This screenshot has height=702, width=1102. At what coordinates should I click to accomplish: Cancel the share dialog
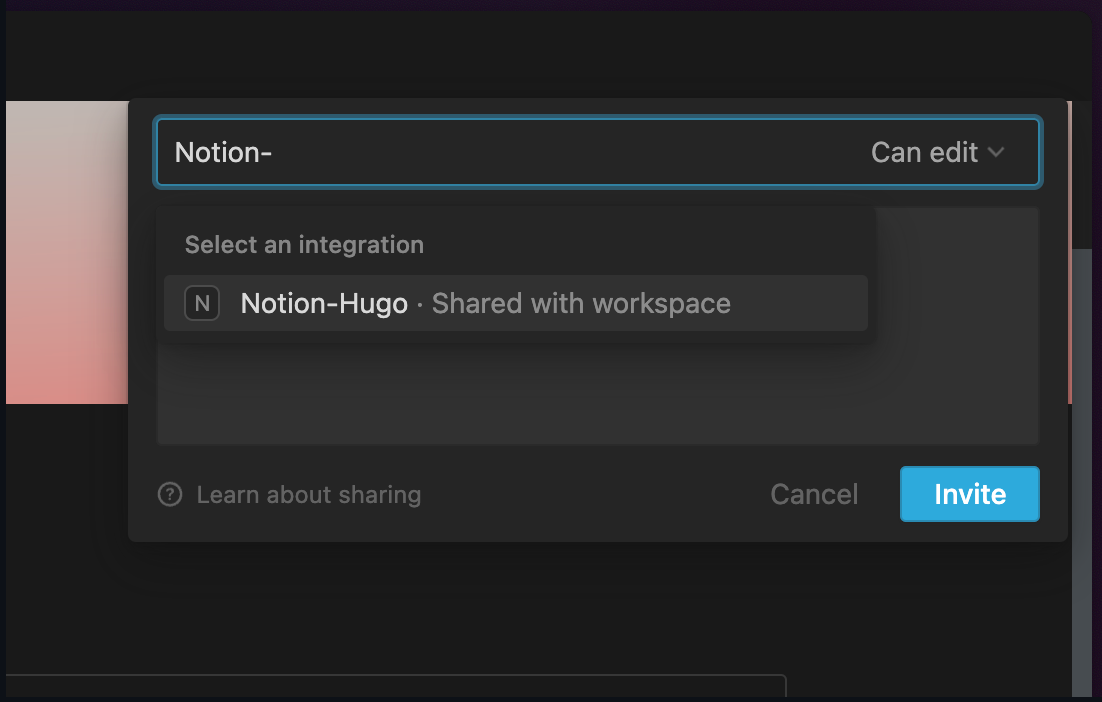[x=814, y=494]
